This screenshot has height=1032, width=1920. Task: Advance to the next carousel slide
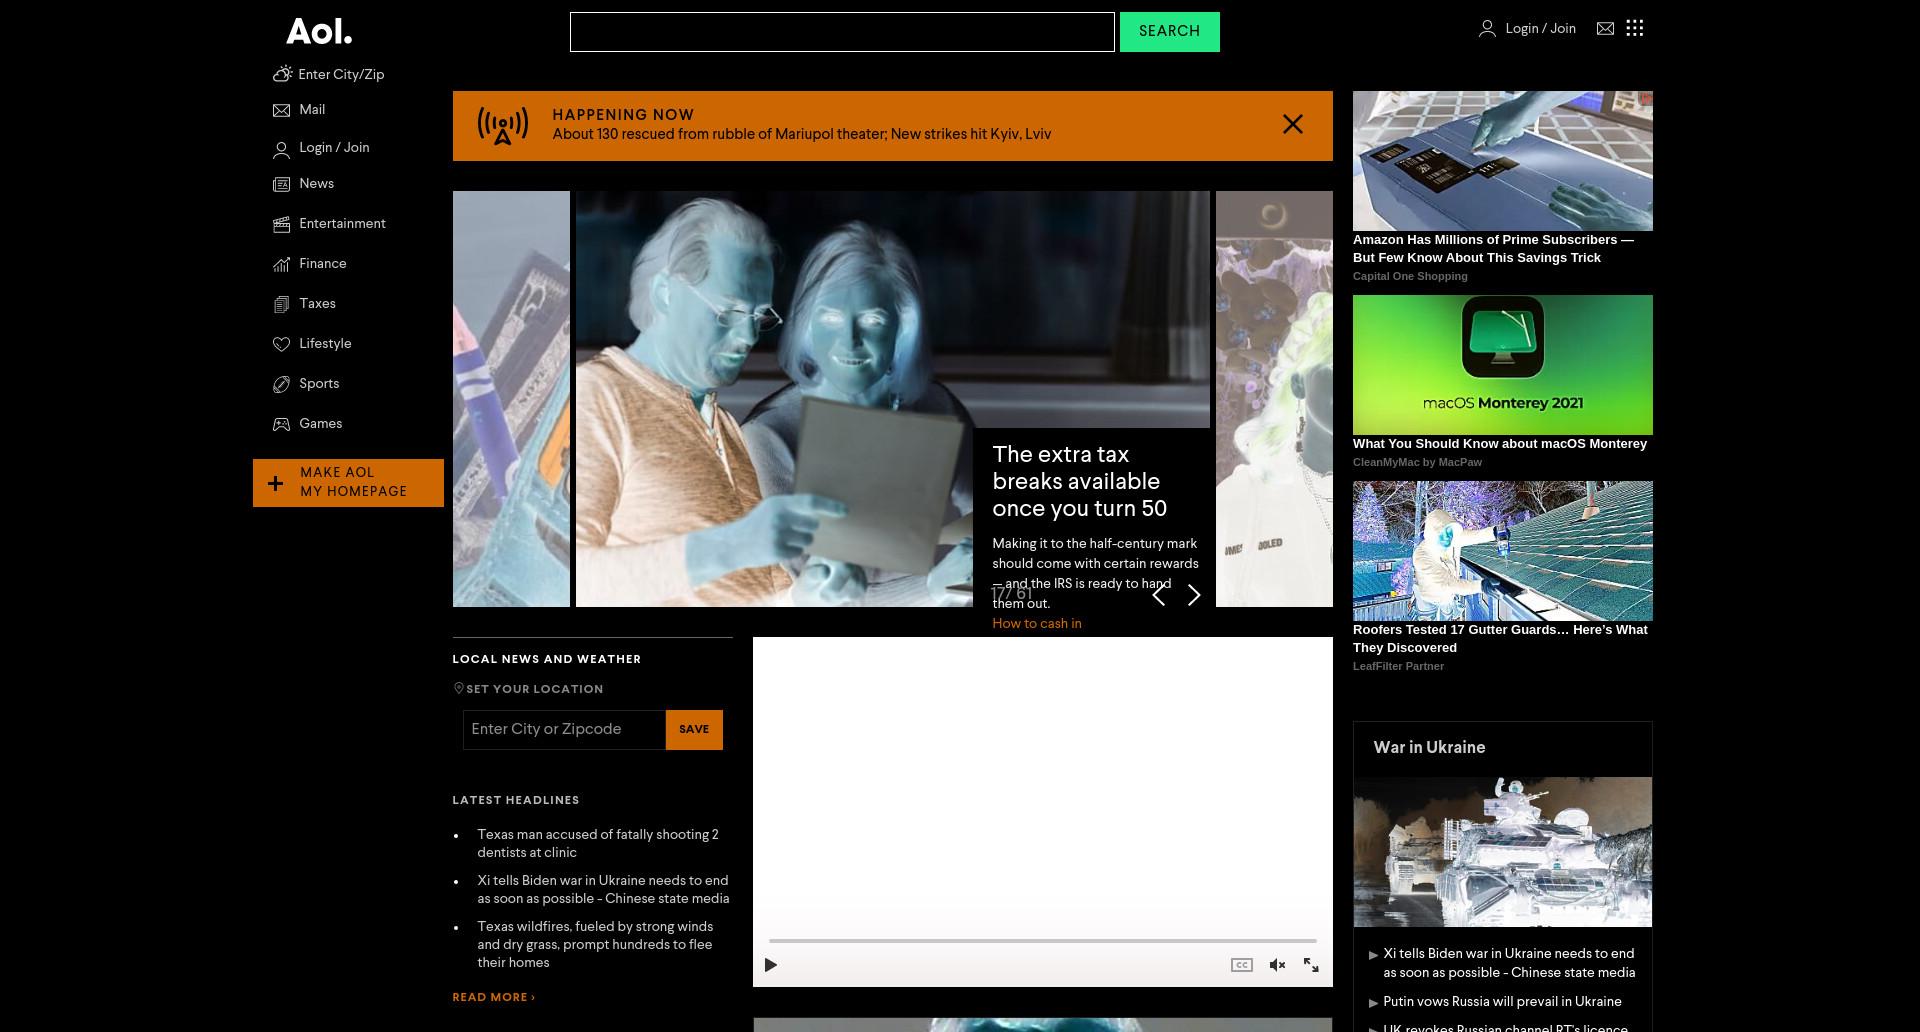tap(1194, 595)
